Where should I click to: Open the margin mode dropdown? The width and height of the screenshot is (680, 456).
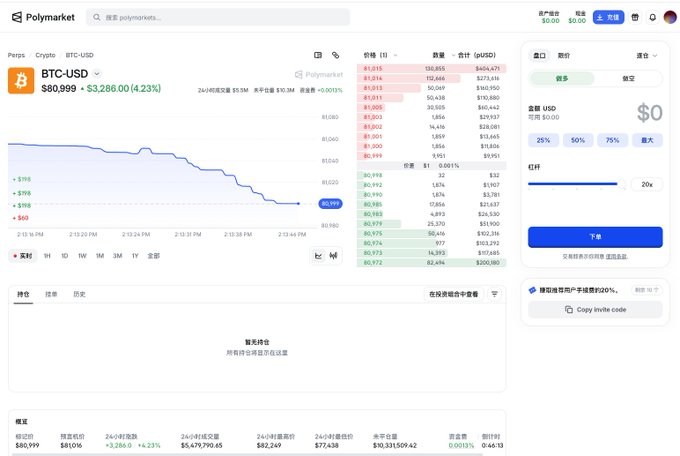pyautogui.click(x=647, y=56)
